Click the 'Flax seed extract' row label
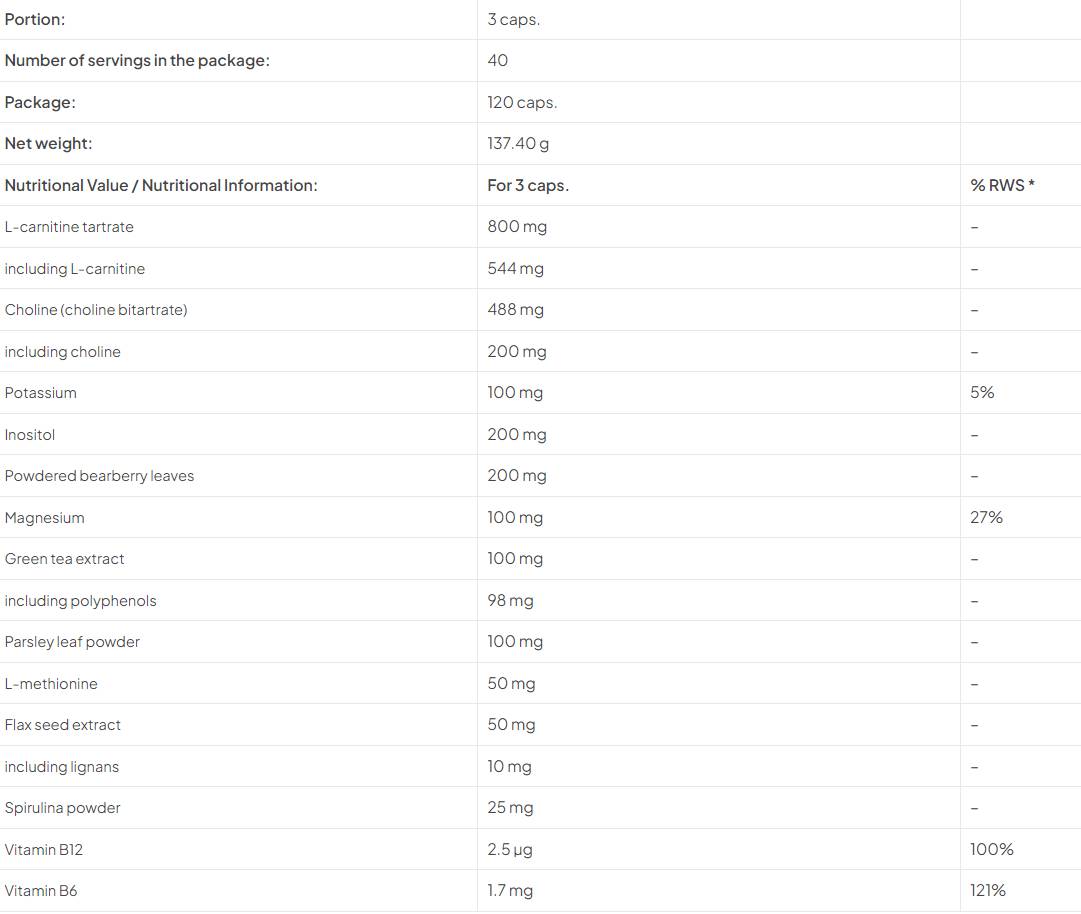 (x=63, y=725)
